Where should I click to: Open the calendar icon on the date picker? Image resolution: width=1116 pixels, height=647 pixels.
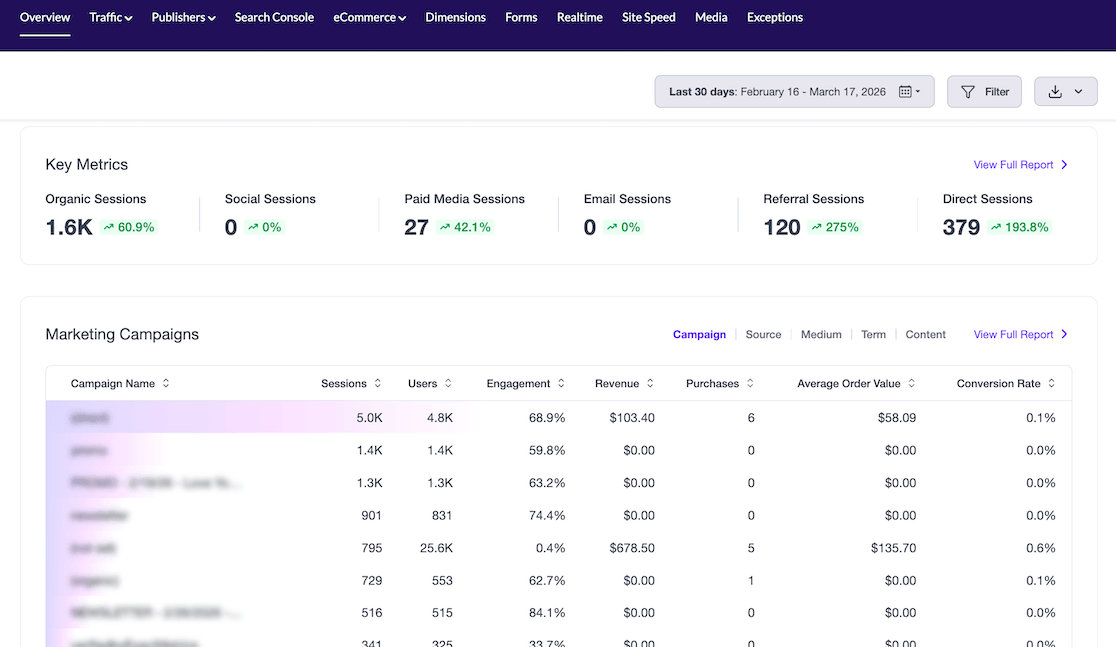tap(906, 91)
